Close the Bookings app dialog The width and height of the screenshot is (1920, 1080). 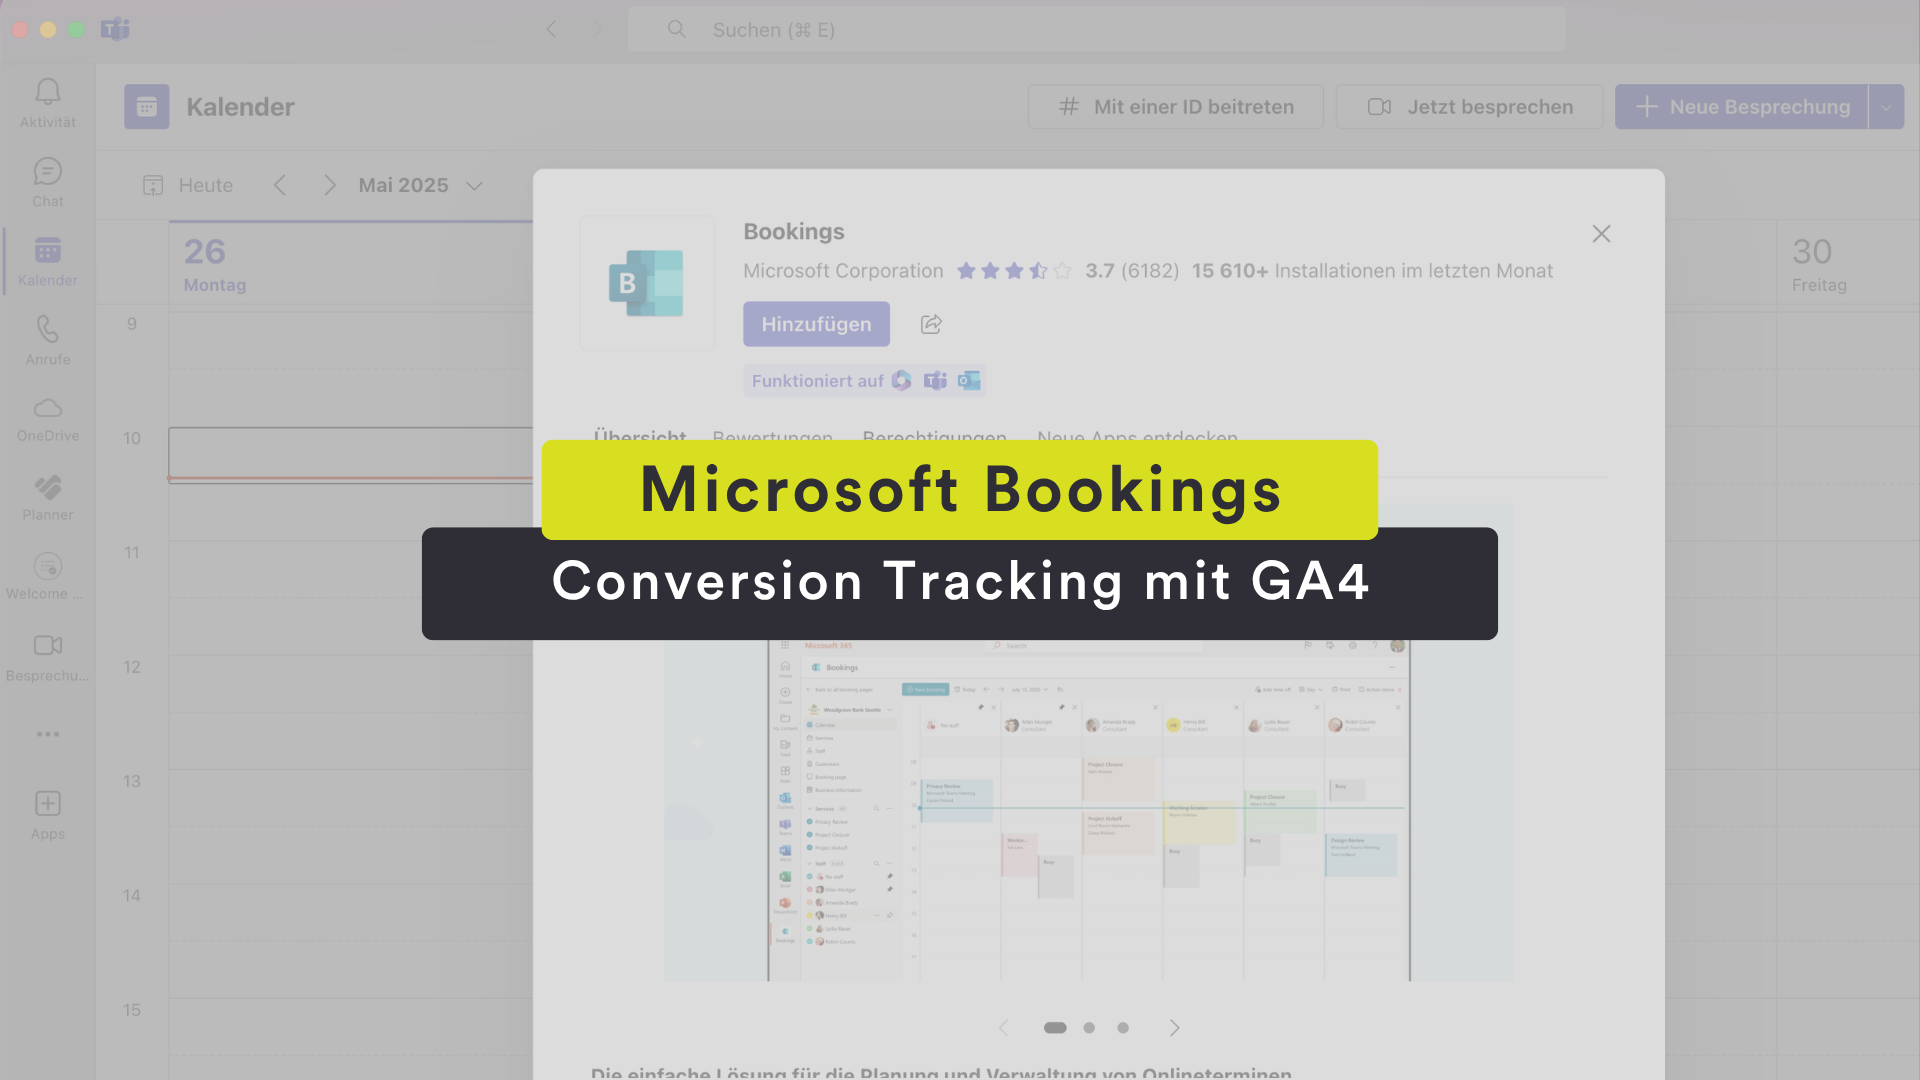(1601, 233)
